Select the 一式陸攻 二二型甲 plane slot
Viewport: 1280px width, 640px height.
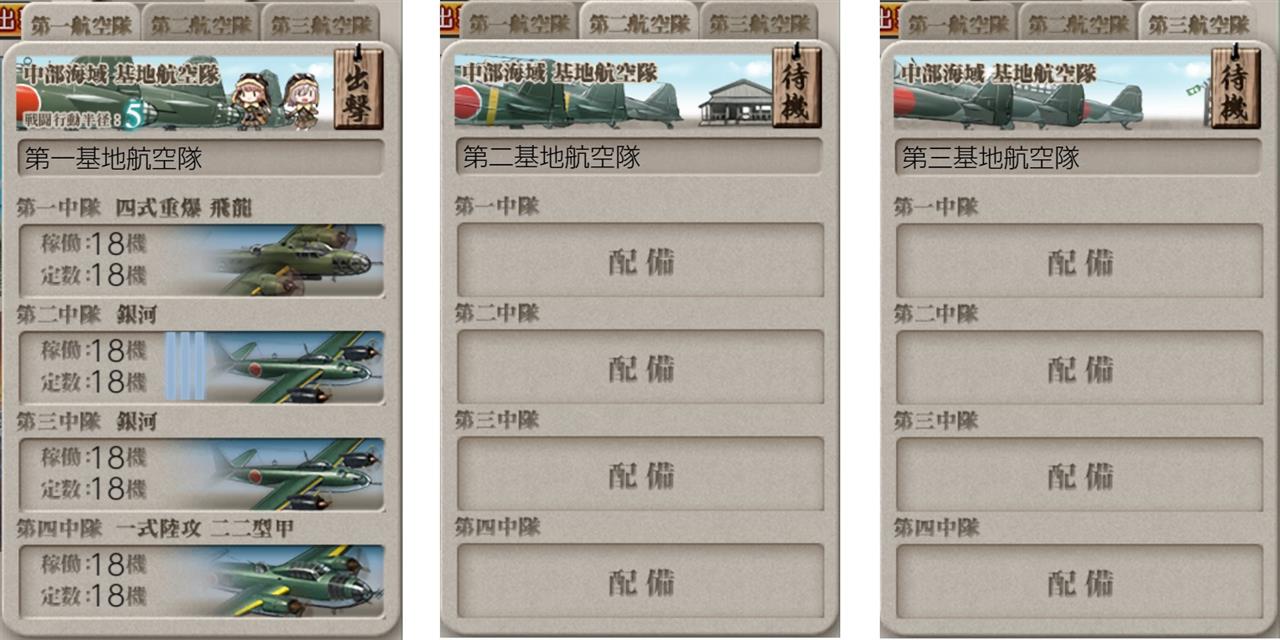point(202,581)
